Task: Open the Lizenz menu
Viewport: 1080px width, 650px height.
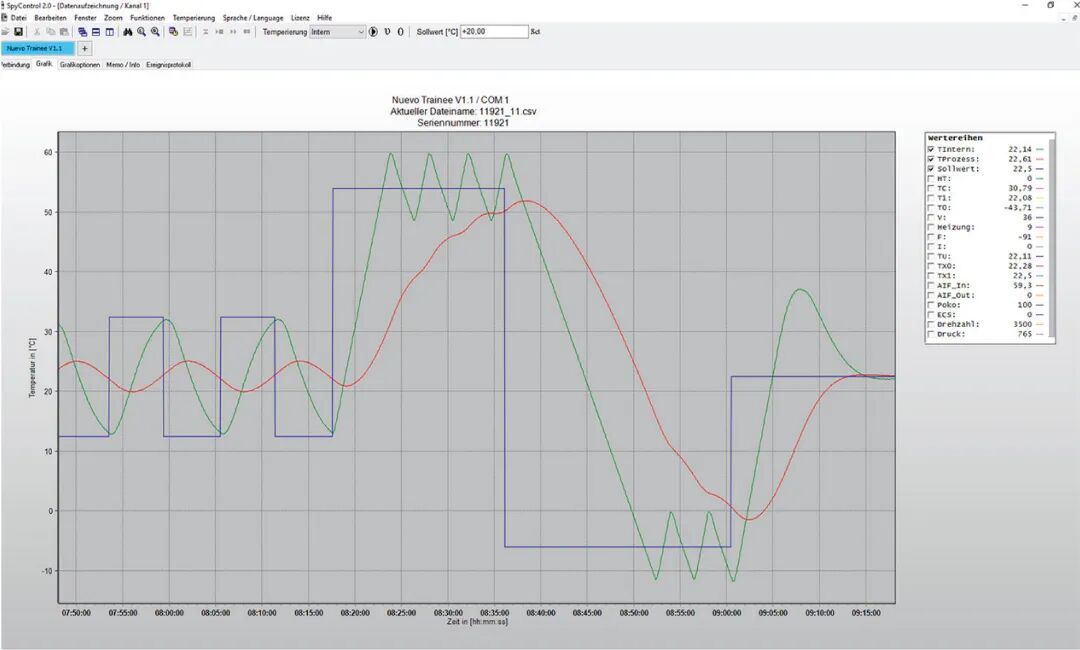Action: point(300,18)
